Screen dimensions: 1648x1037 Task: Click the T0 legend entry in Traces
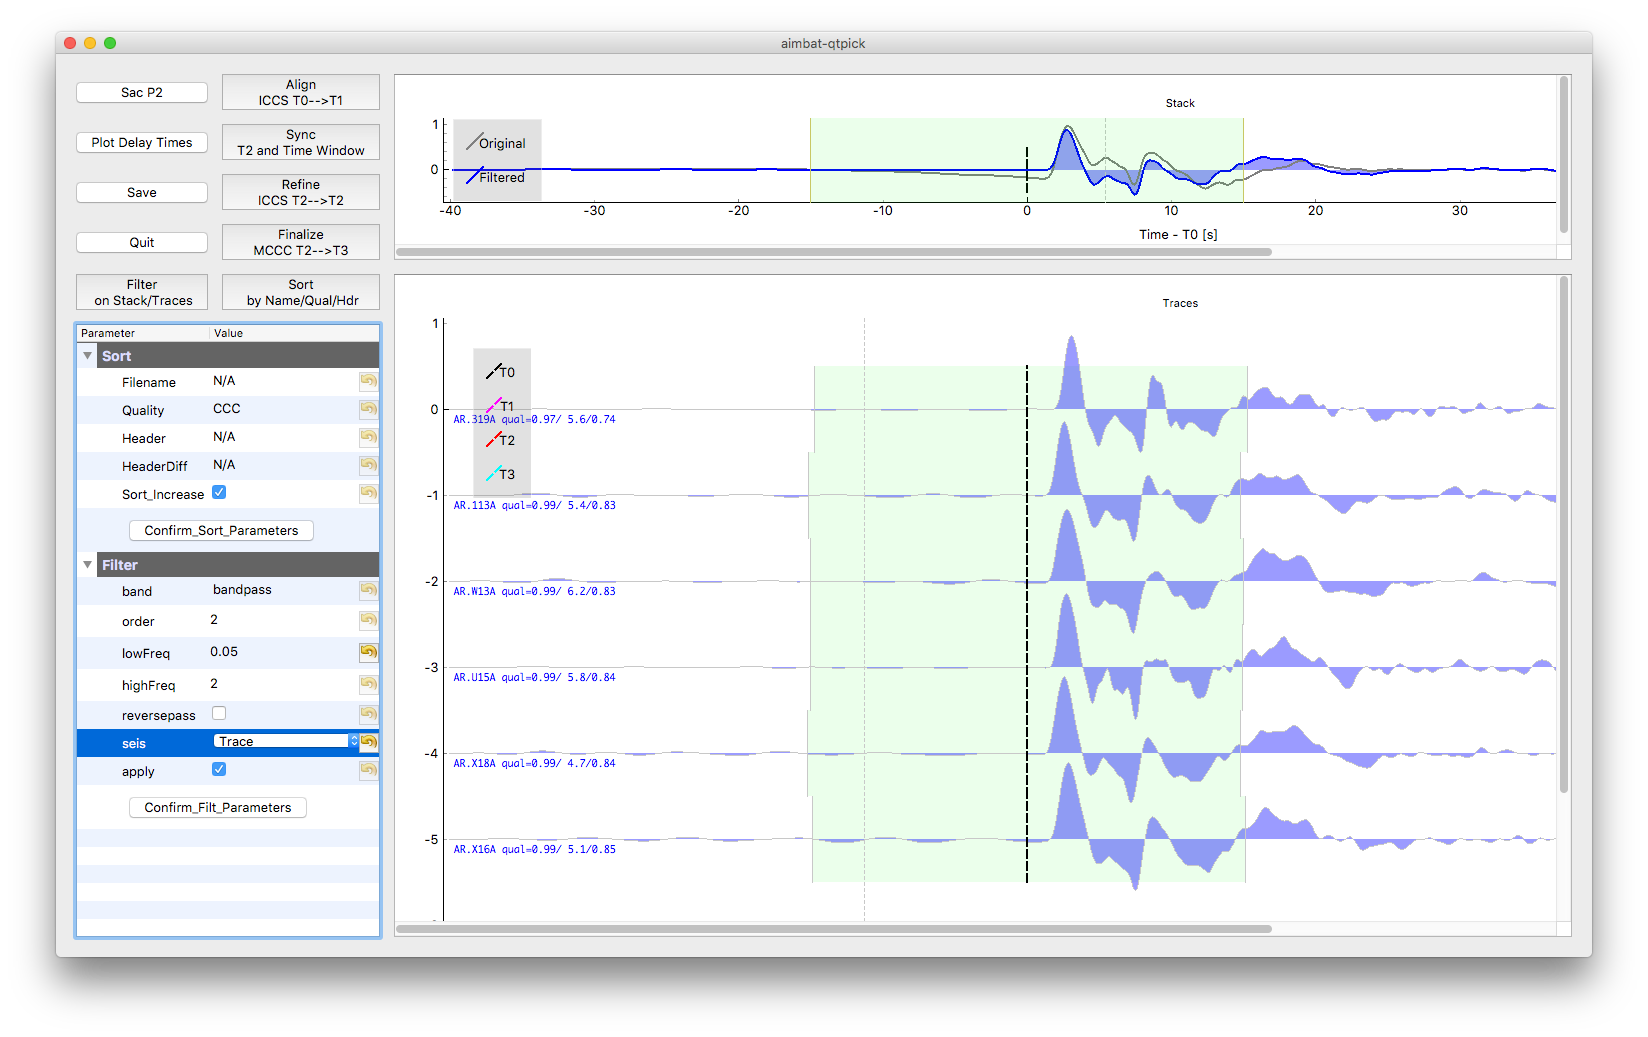pos(501,372)
